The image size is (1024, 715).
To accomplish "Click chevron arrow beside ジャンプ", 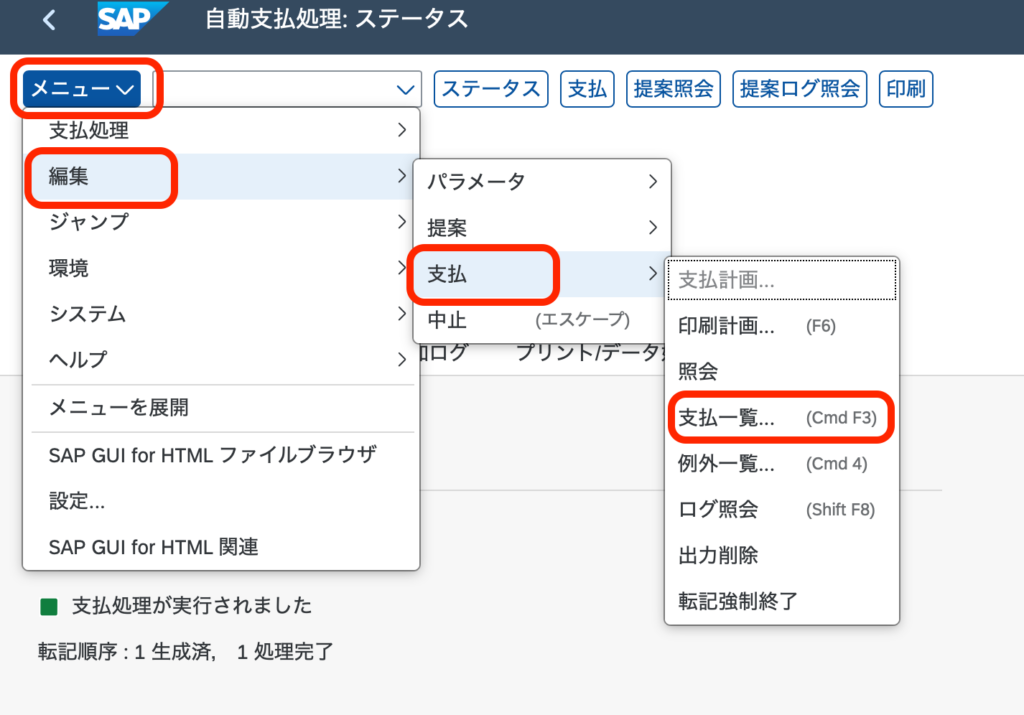I will point(402,222).
